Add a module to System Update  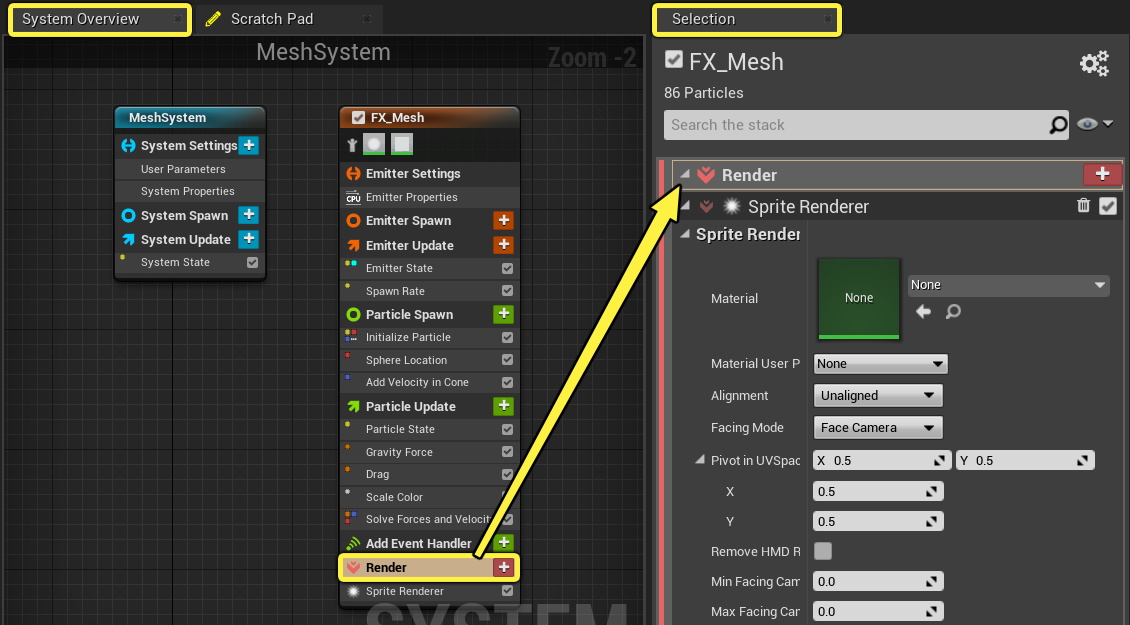pyautogui.click(x=249, y=239)
